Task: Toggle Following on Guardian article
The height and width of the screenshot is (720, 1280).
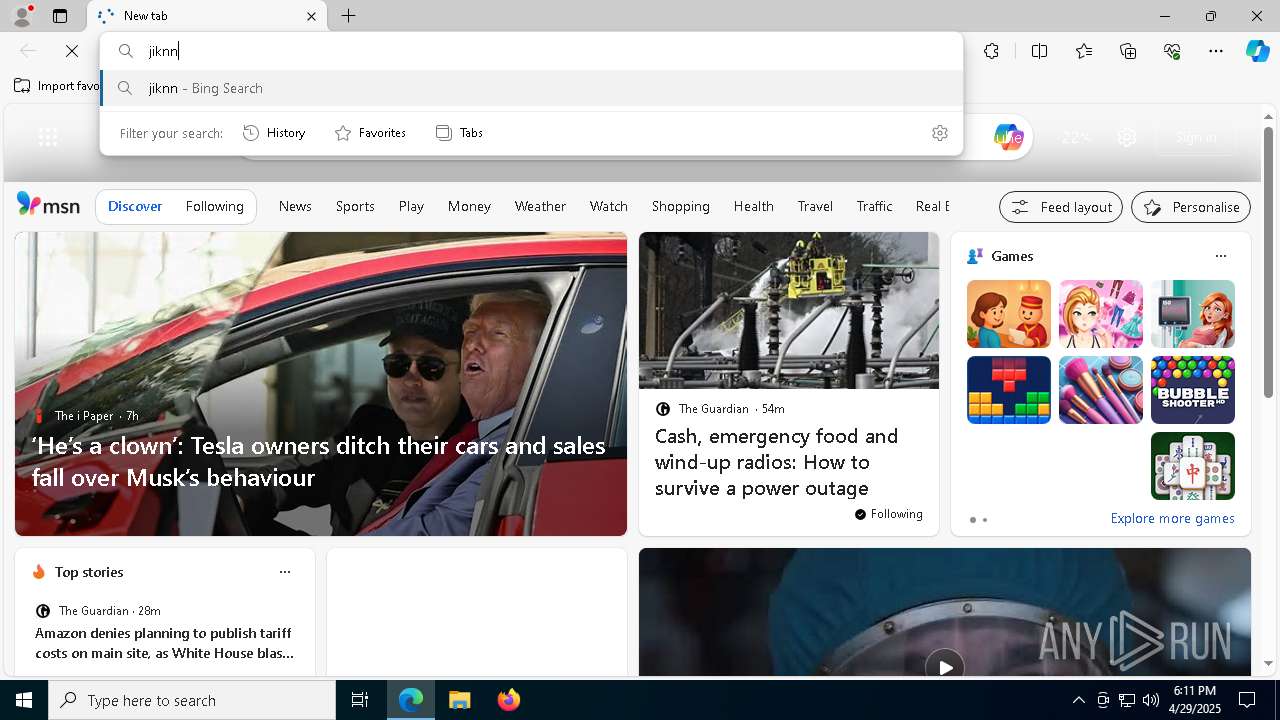Action: point(888,514)
